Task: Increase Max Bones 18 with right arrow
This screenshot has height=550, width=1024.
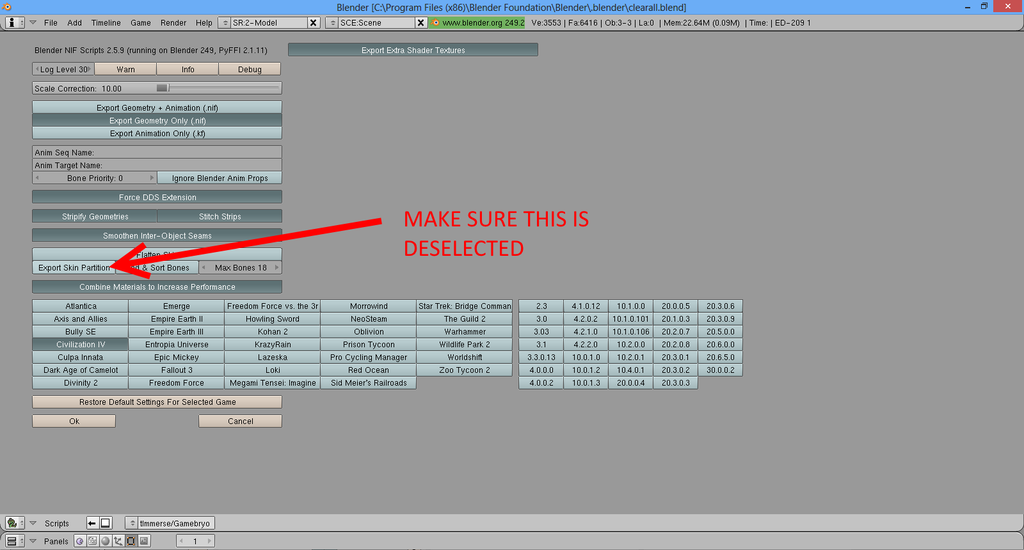Action: pyautogui.click(x=277, y=268)
